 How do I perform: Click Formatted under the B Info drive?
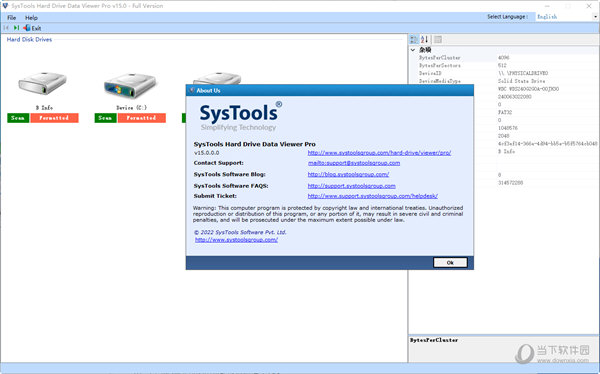[x=54, y=118]
